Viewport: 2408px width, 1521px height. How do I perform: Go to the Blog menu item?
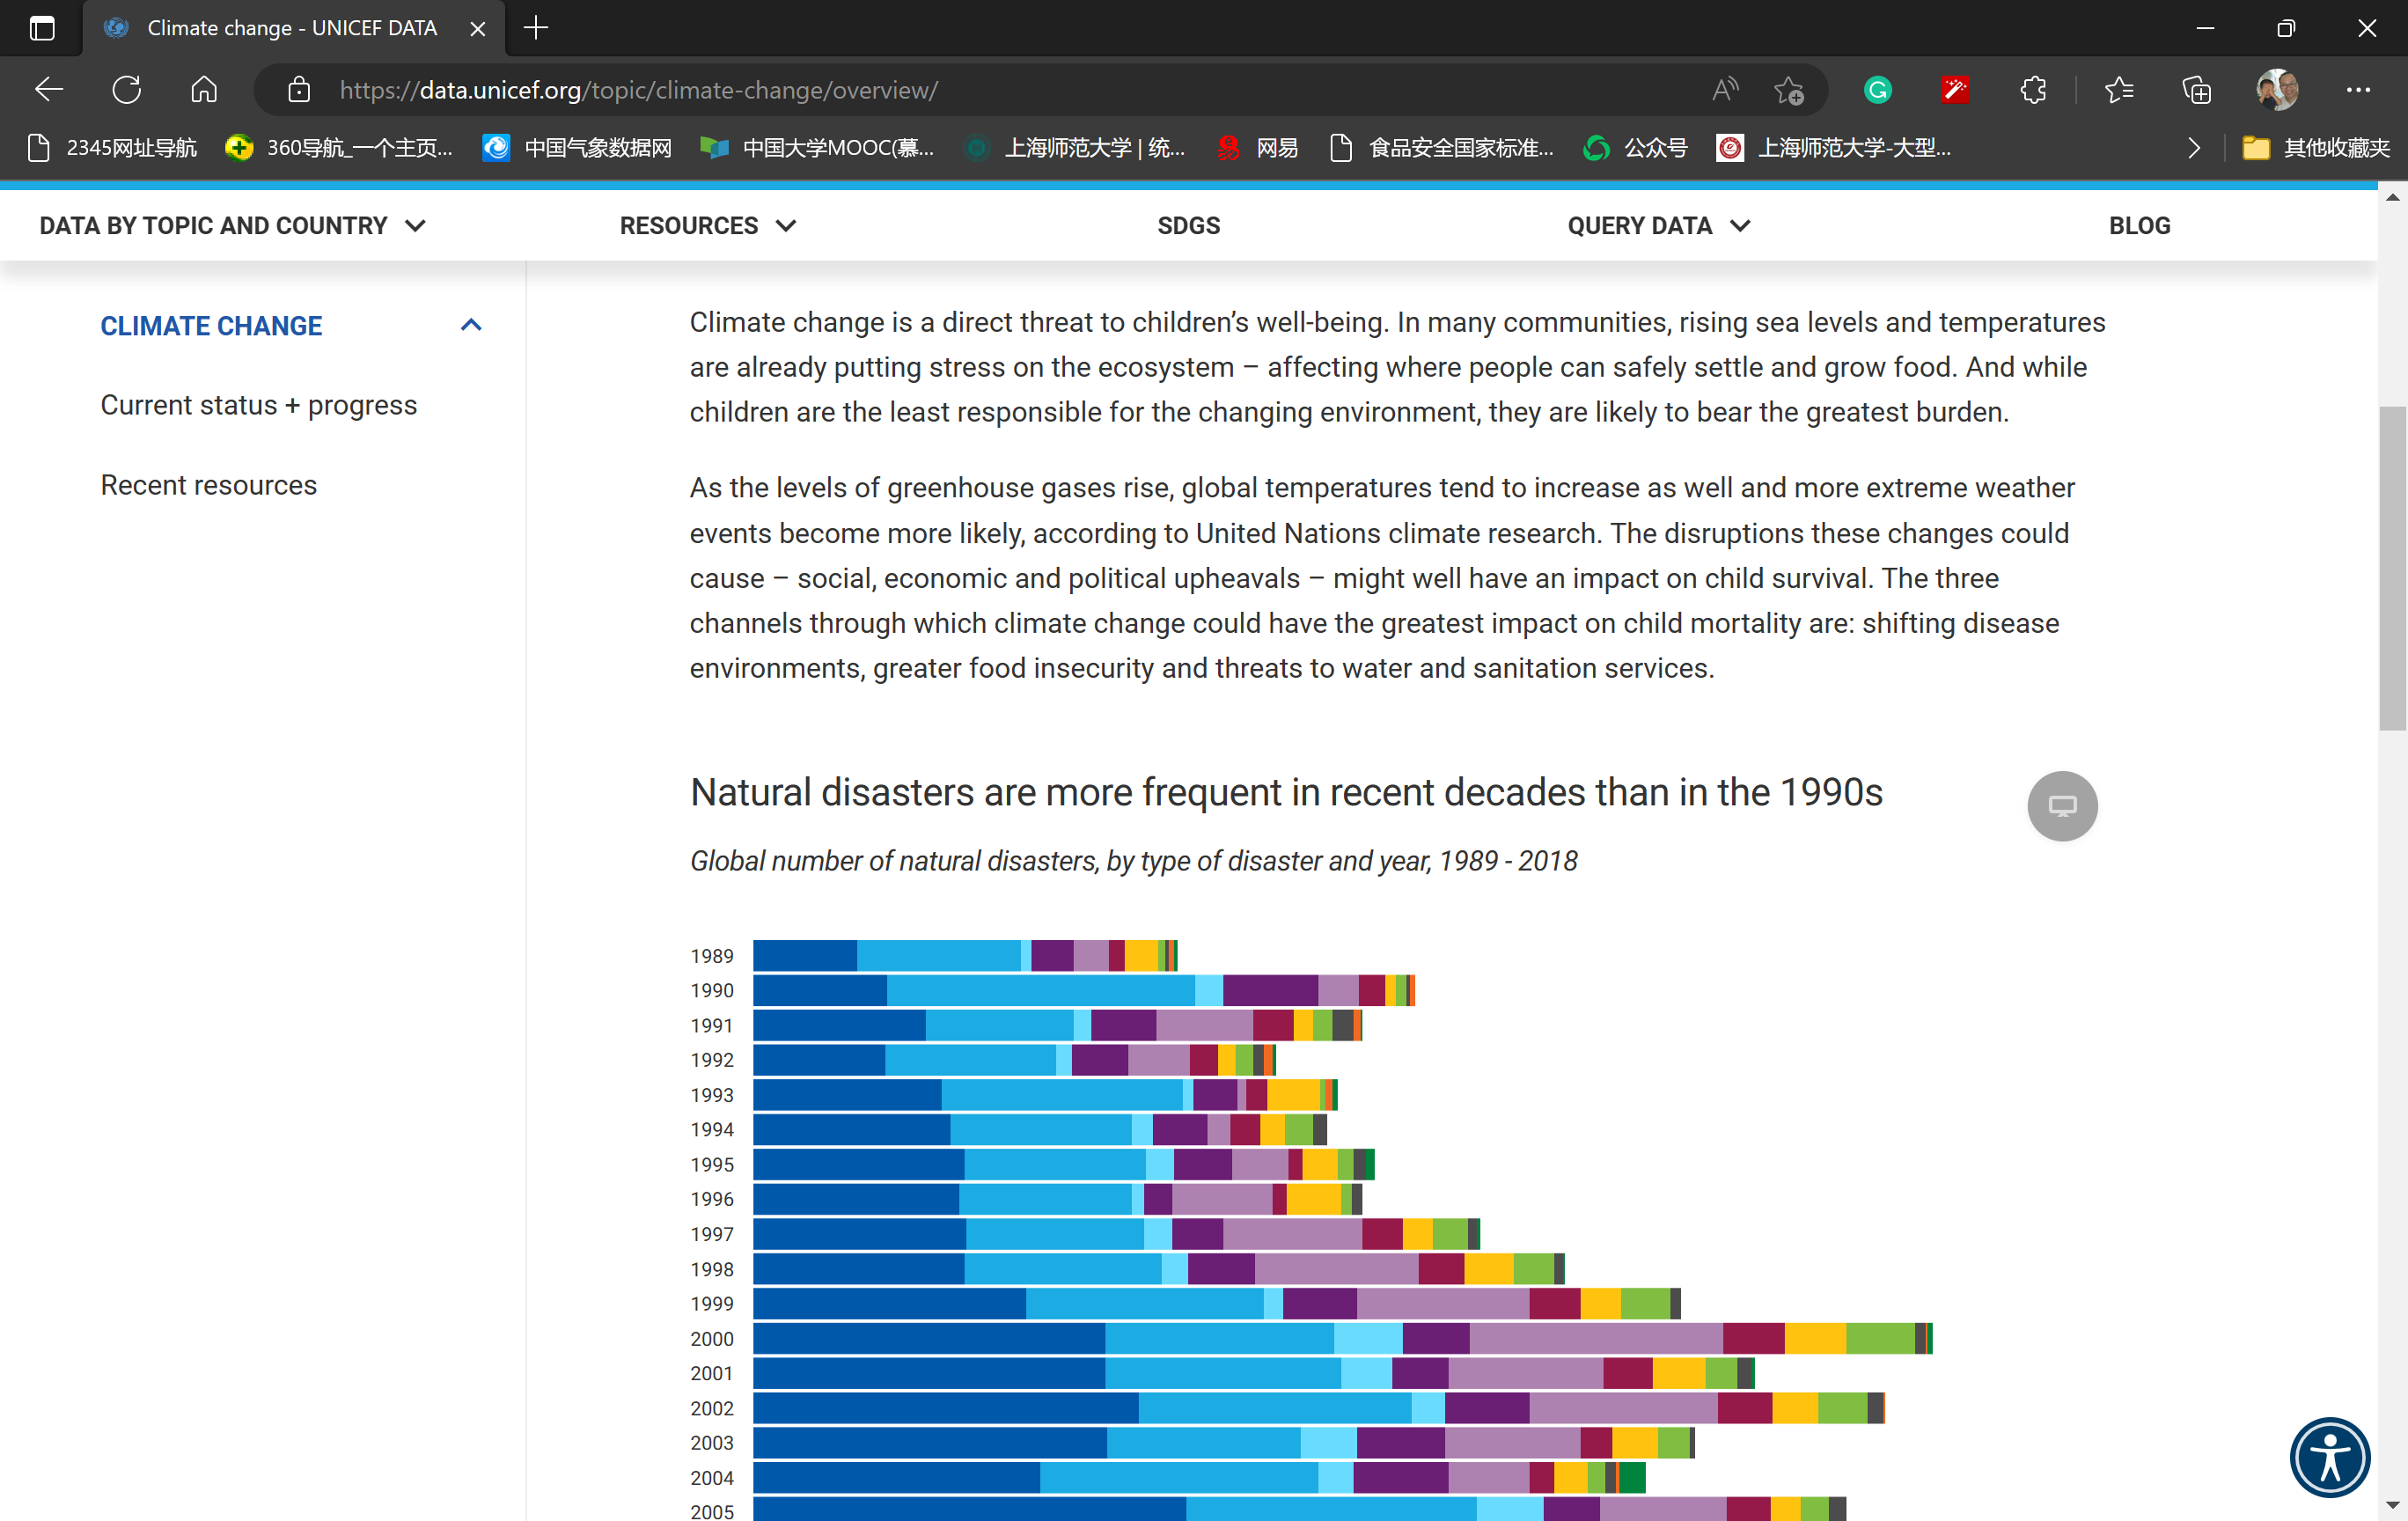click(2139, 226)
